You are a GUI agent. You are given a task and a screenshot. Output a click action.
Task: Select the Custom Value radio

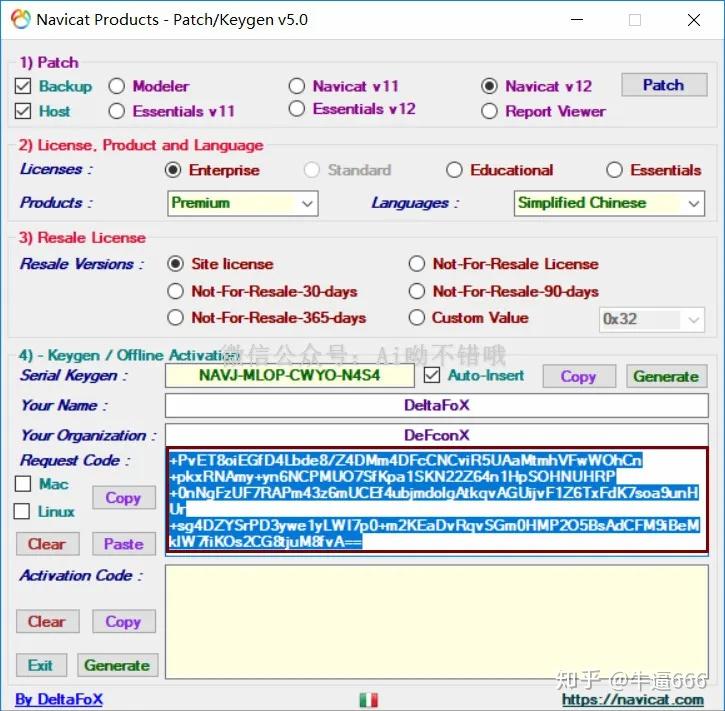(x=417, y=318)
